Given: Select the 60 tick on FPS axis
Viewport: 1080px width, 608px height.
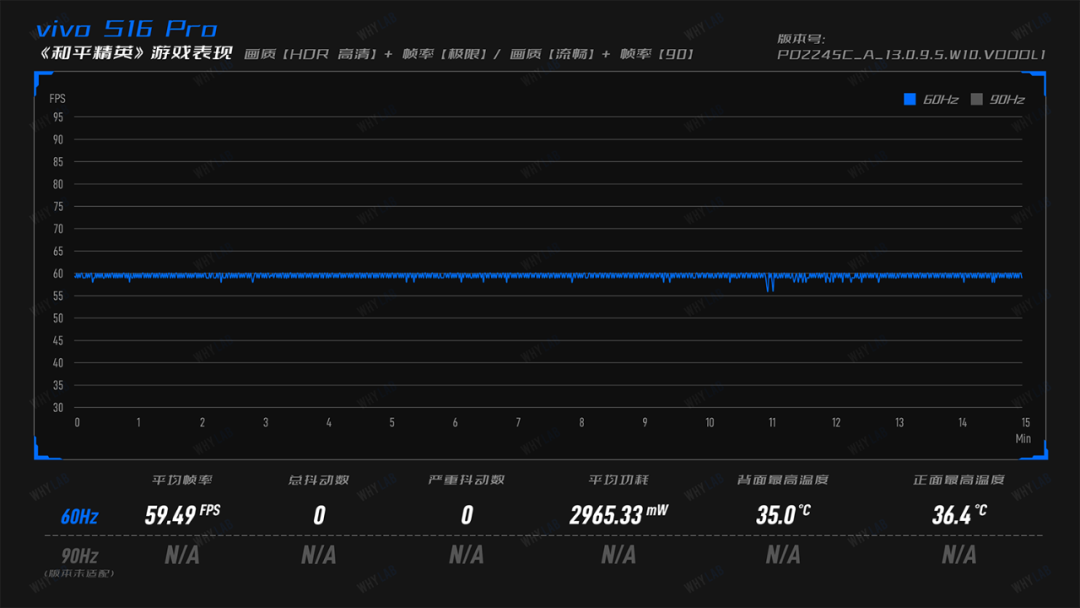Looking at the screenshot, I should pos(58,273).
